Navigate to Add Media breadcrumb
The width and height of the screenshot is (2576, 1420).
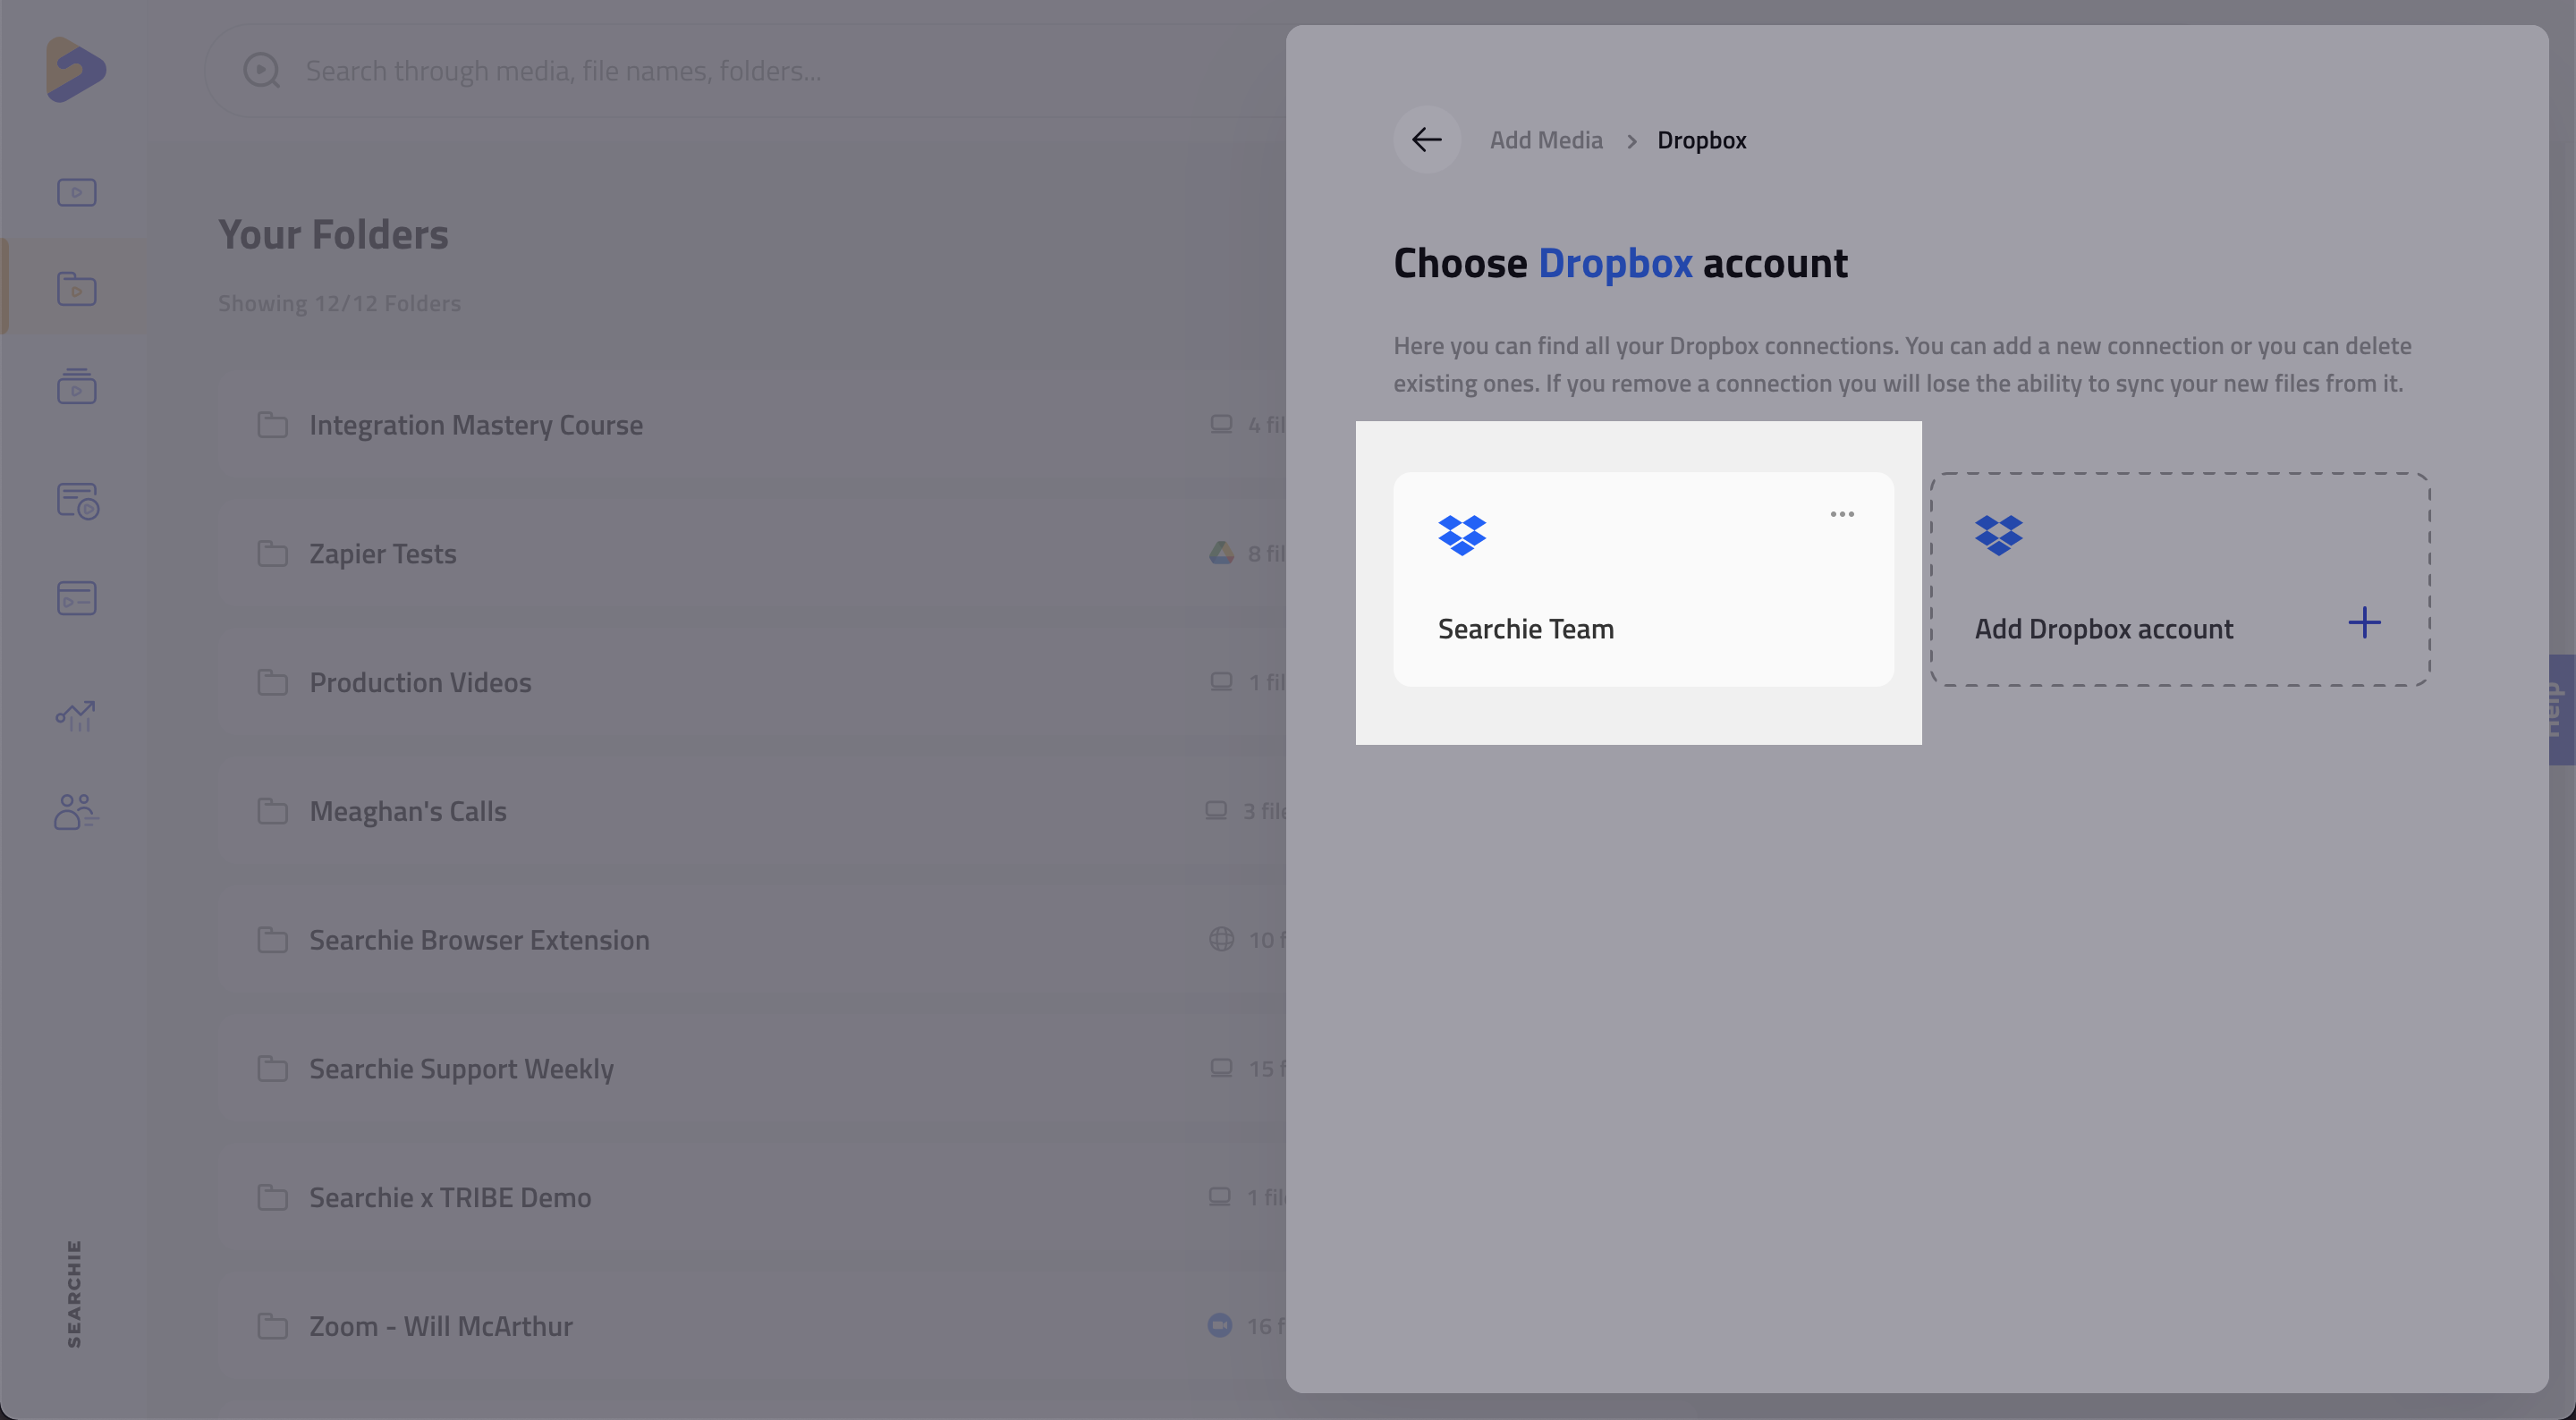pos(1546,140)
